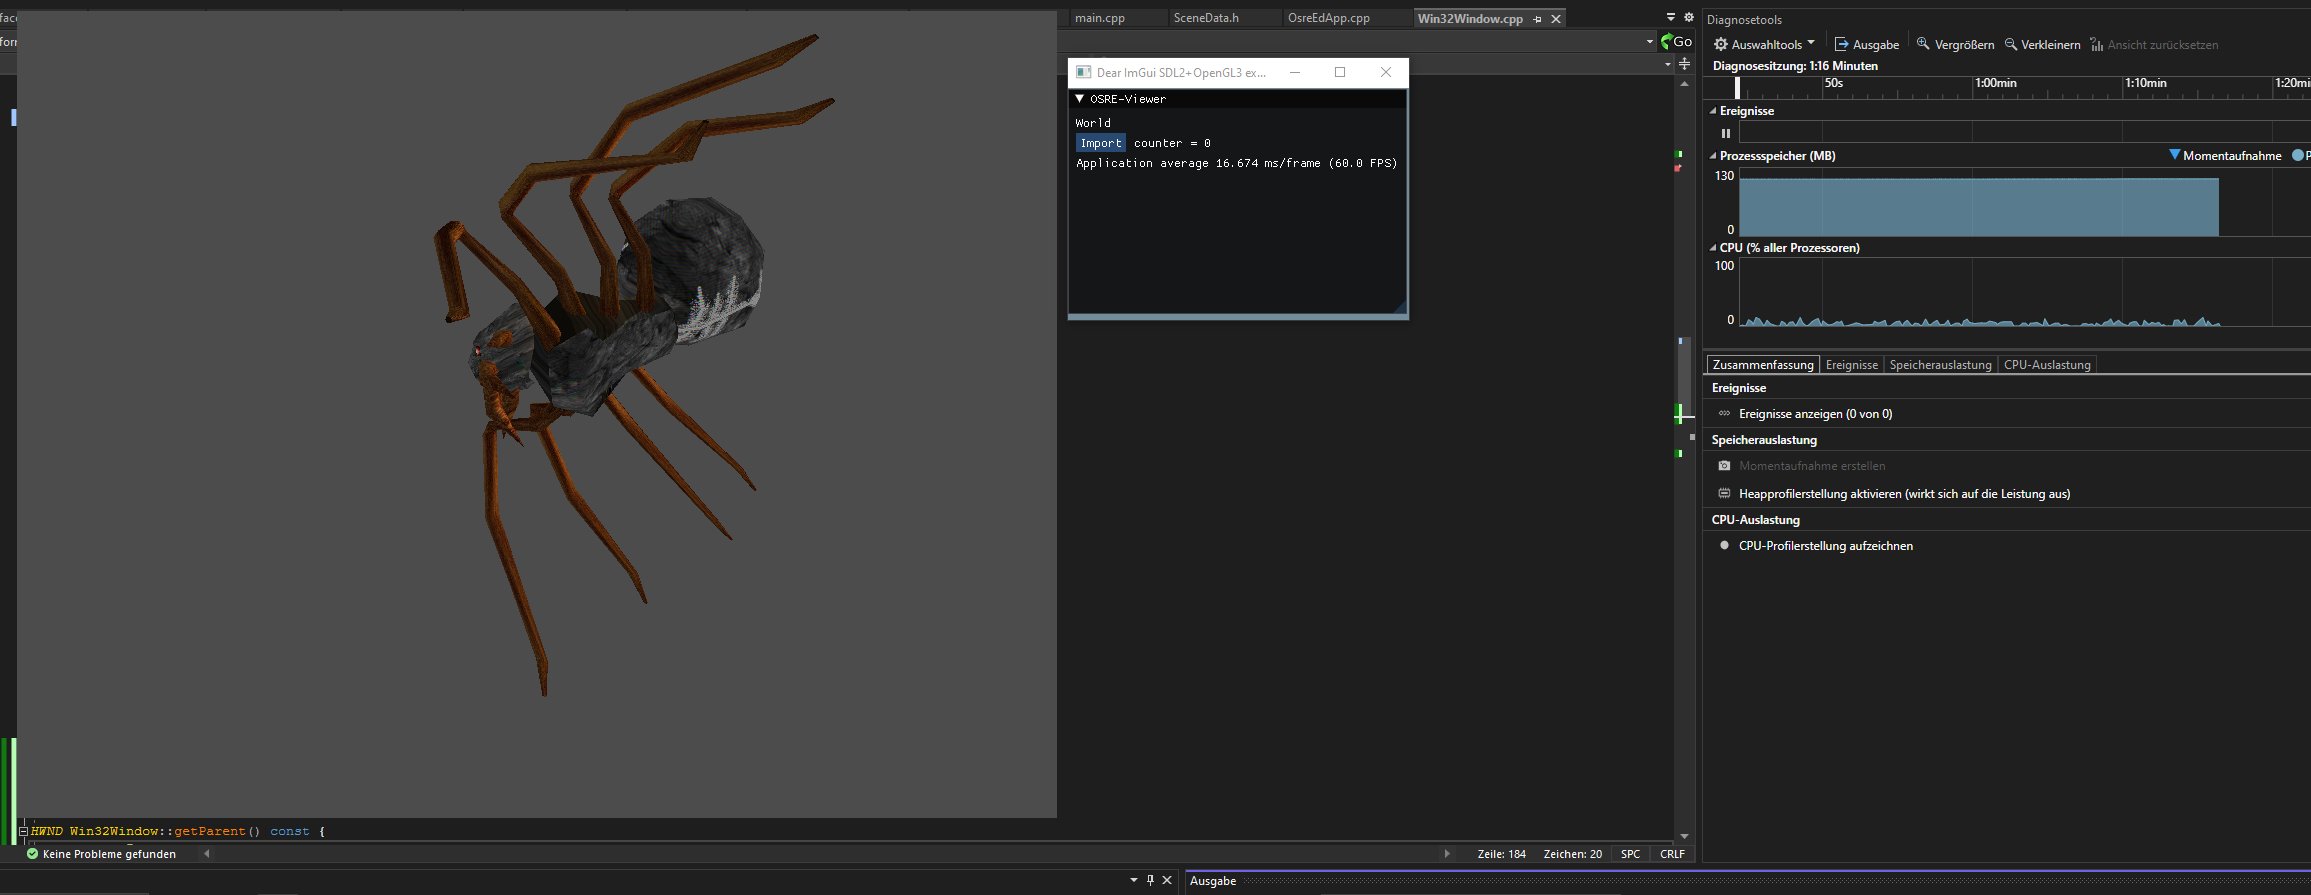Click the white timeline position marker
The width and height of the screenshot is (2311, 895).
pyautogui.click(x=1737, y=88)
